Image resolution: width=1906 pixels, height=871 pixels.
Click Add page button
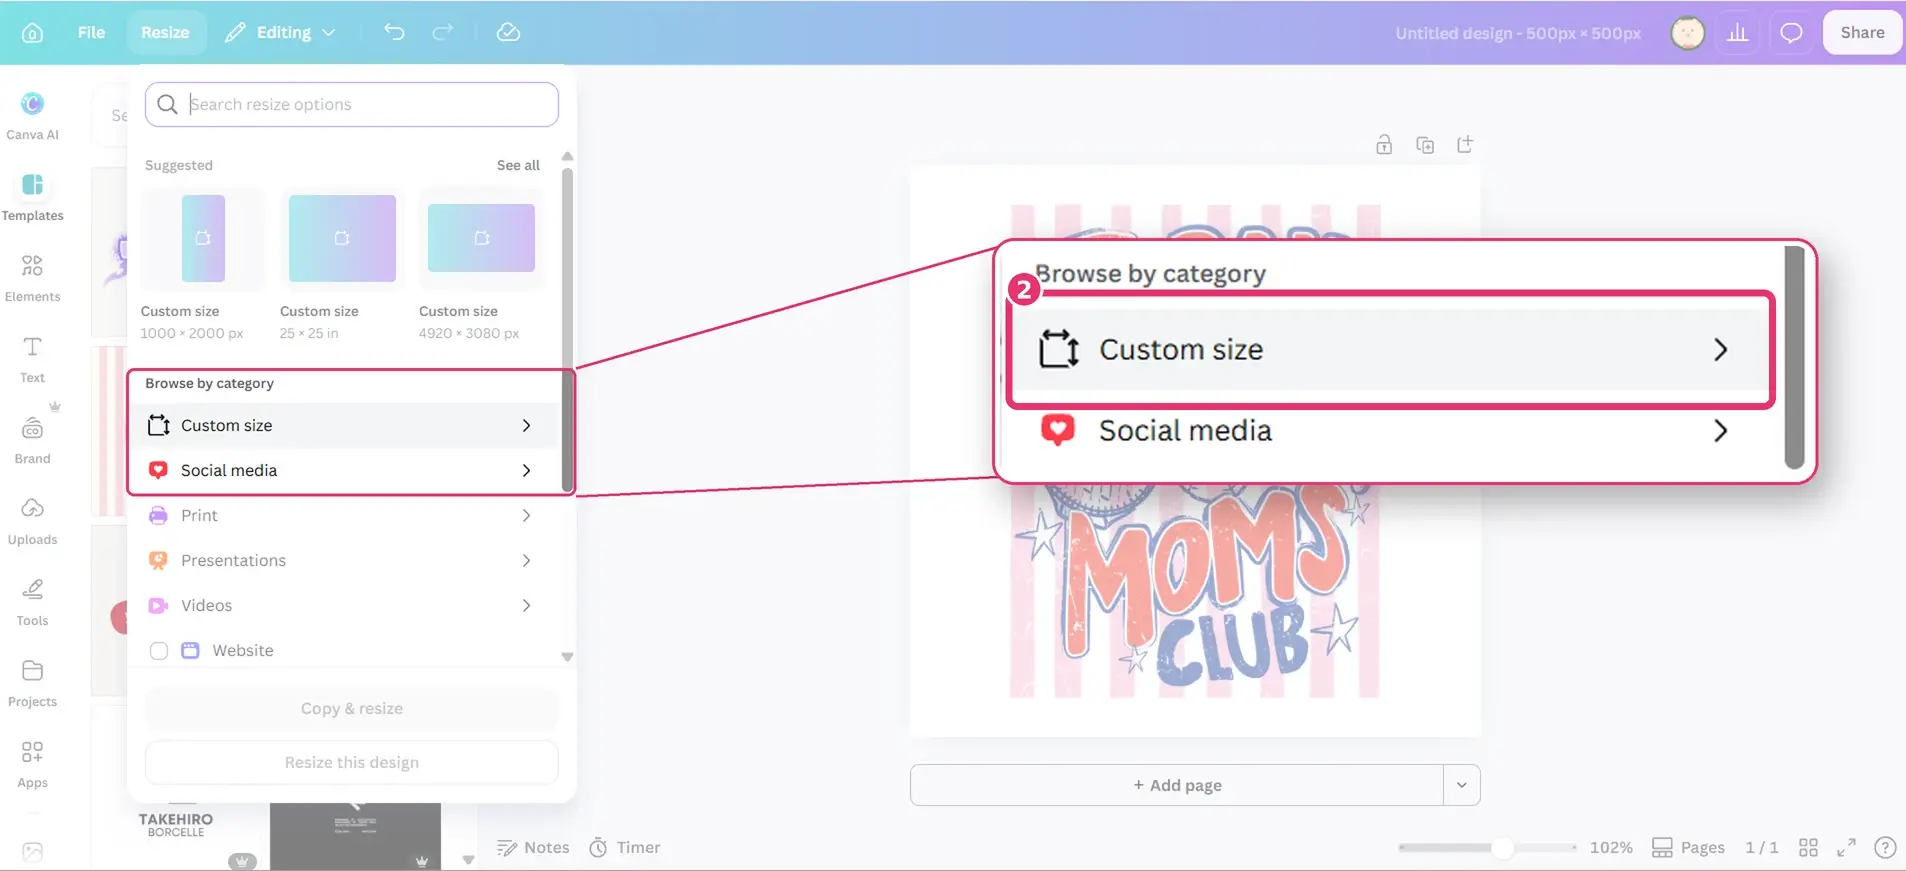pyautogui.click(x=1177, y=785)
